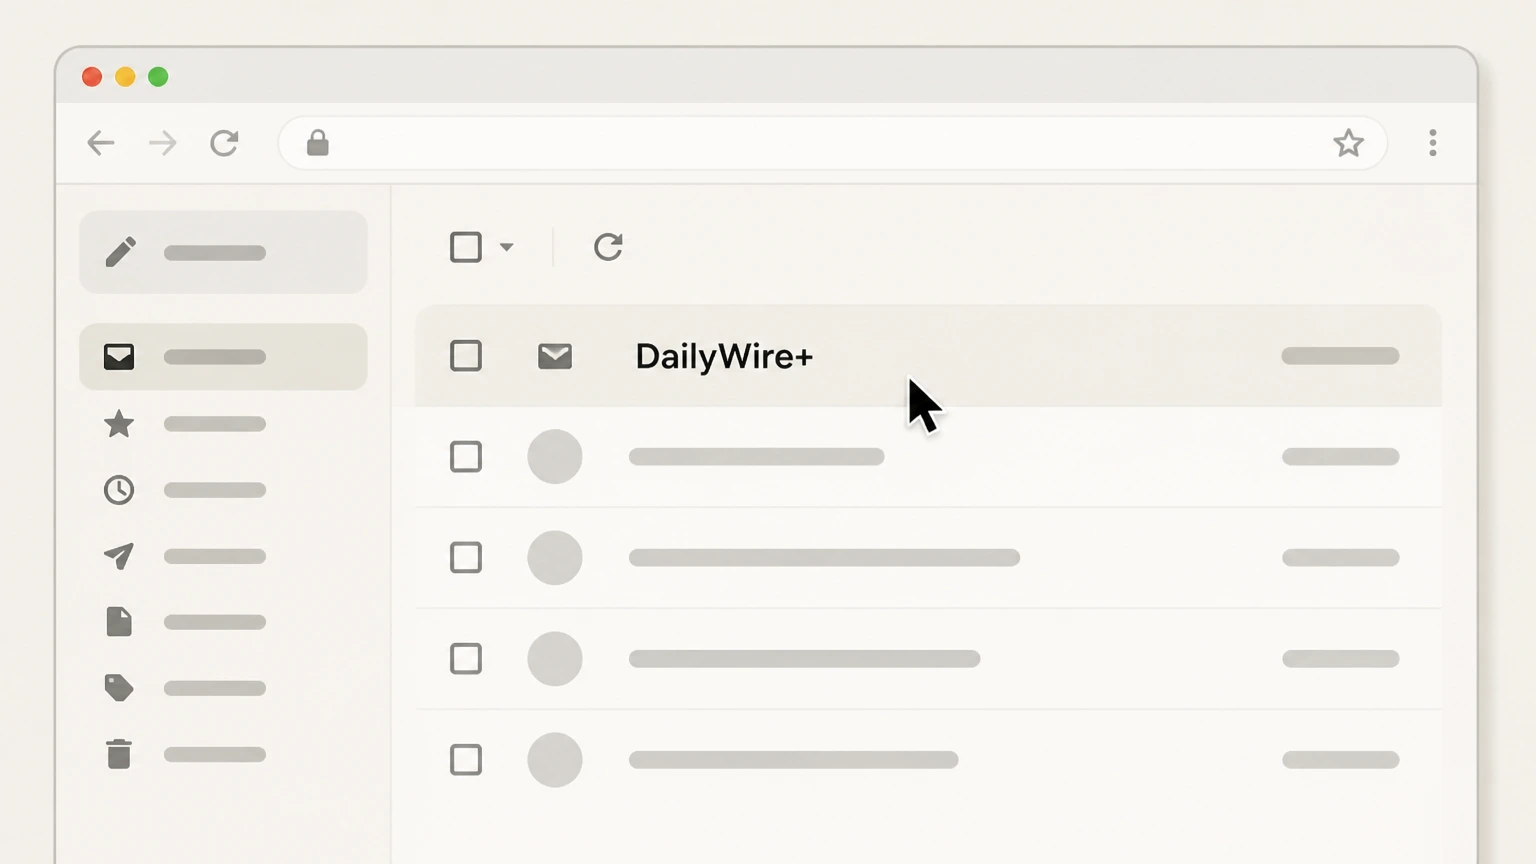Open the browser three-dot menu
This screenshot has width=1536, height=864.
click(1433, 143)
